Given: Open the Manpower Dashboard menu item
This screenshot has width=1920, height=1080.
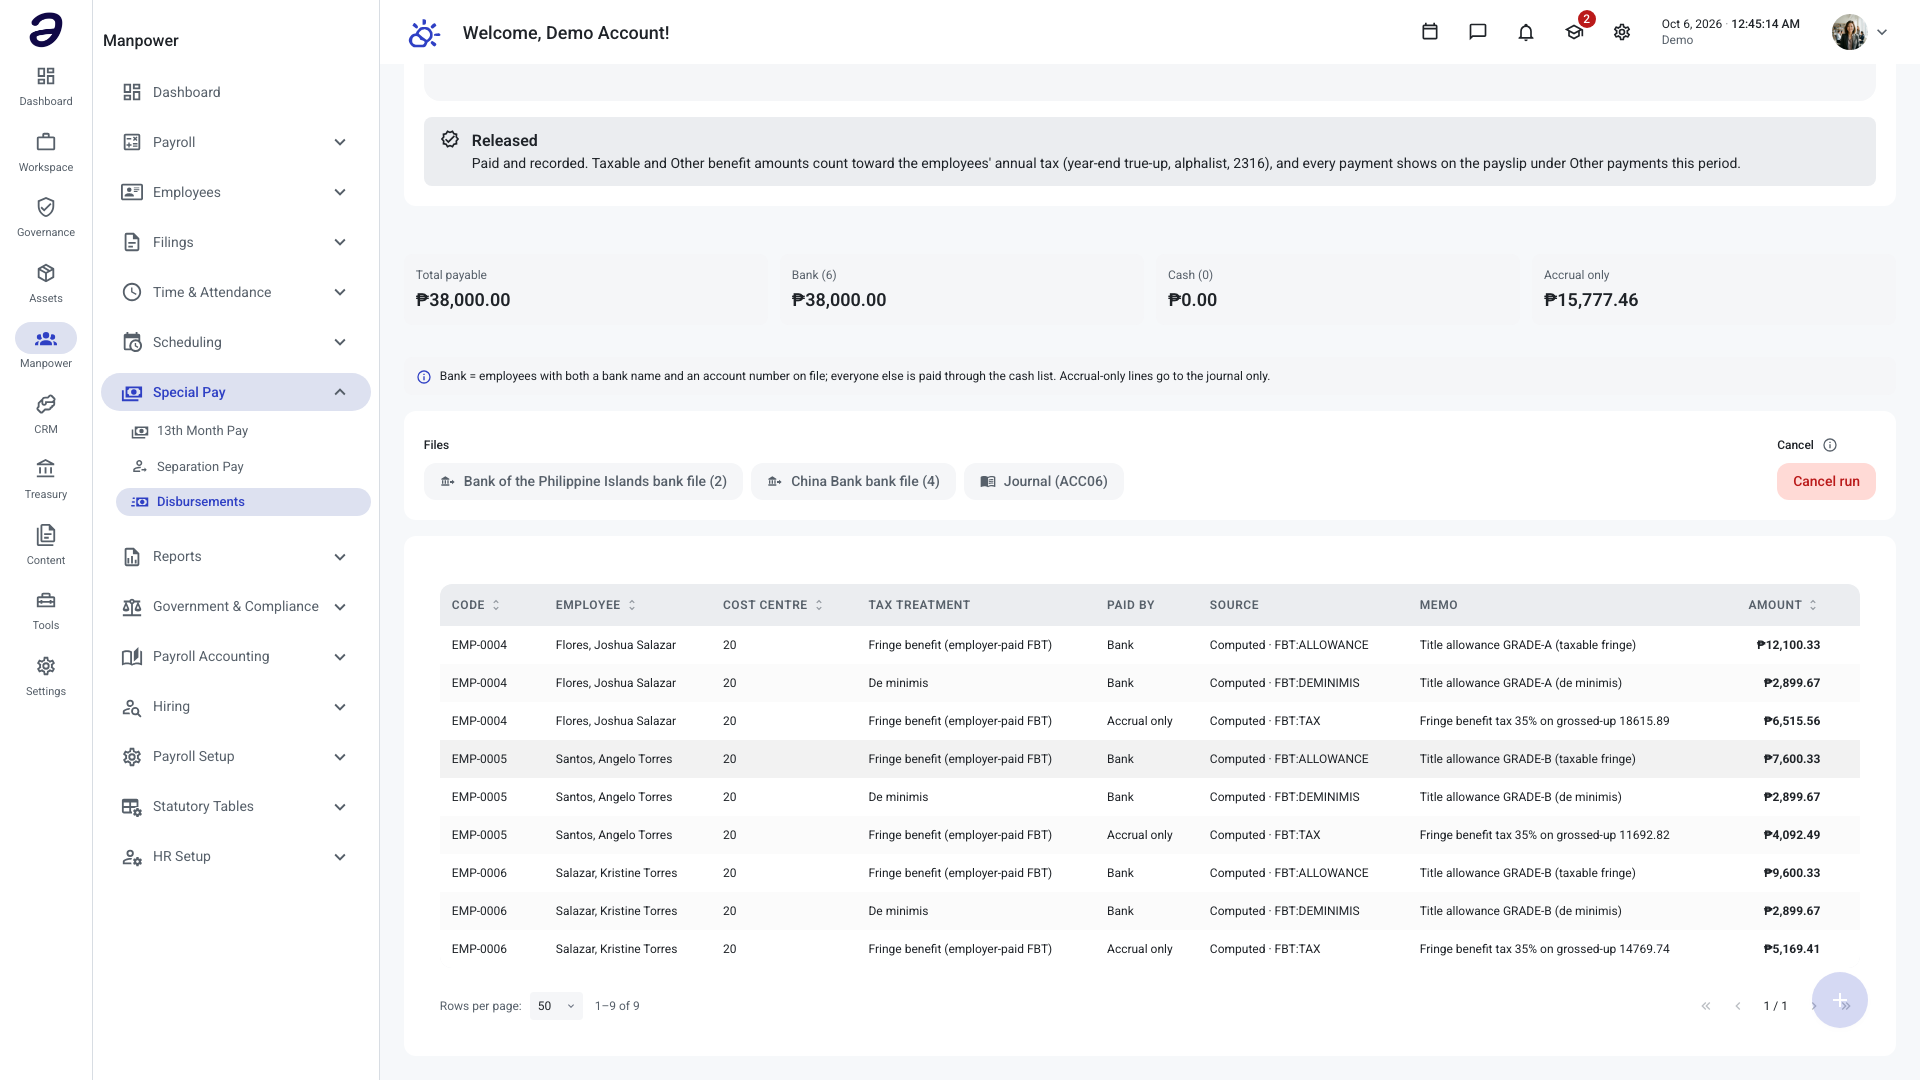Looking at the screenshot, I should (236, 92).
